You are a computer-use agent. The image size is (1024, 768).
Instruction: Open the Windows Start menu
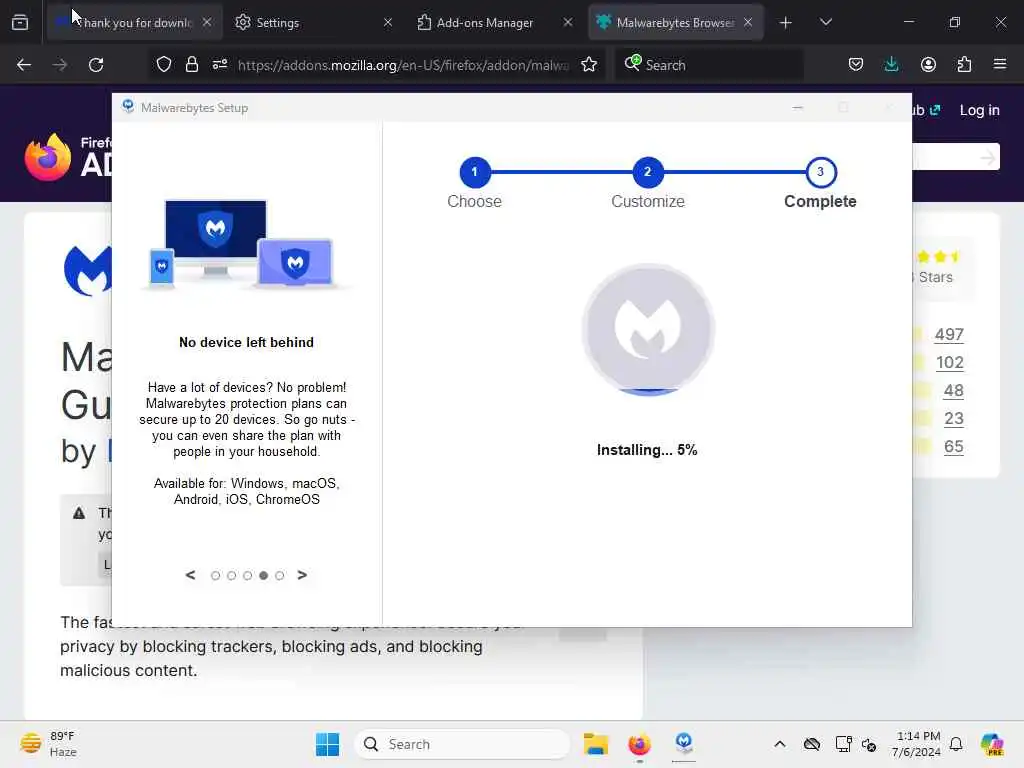tap(327, 744)
